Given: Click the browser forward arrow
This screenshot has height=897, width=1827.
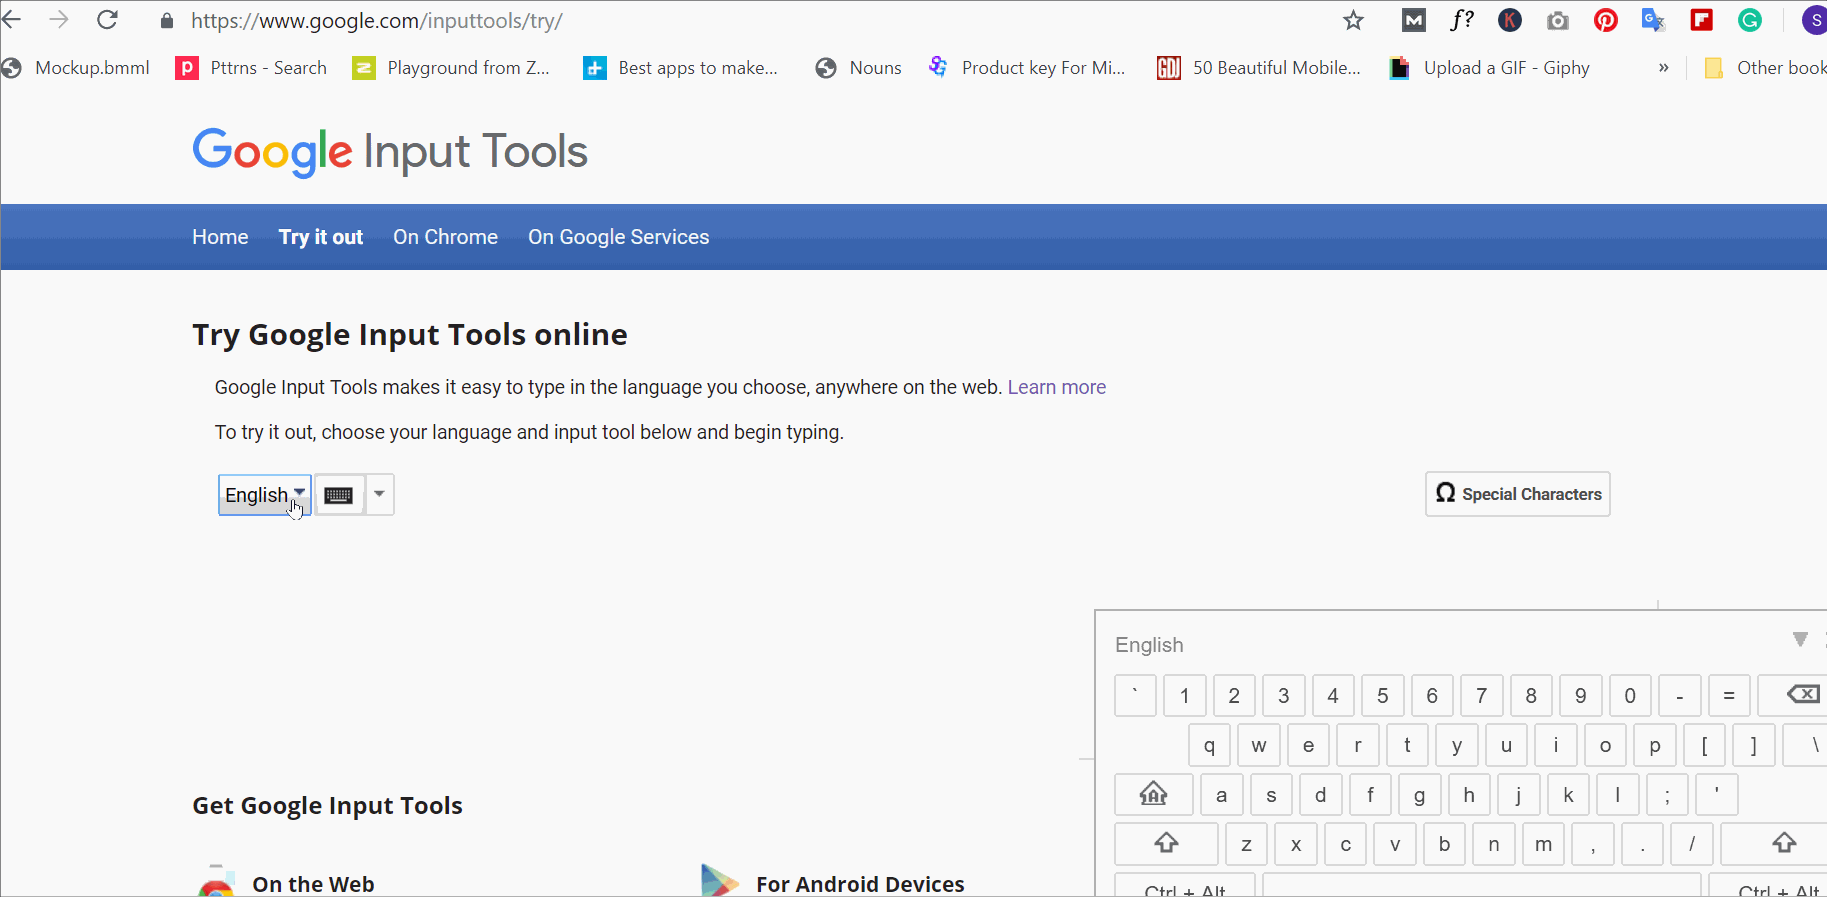Looking at the screenshot, I should click(59, 20).
